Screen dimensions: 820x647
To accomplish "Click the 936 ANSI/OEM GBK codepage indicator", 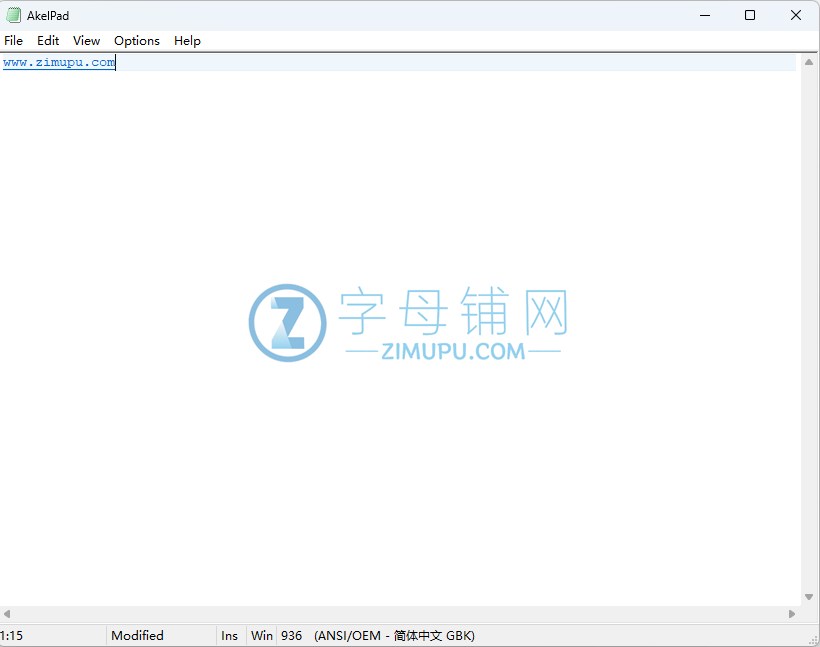I will [378, 635].
